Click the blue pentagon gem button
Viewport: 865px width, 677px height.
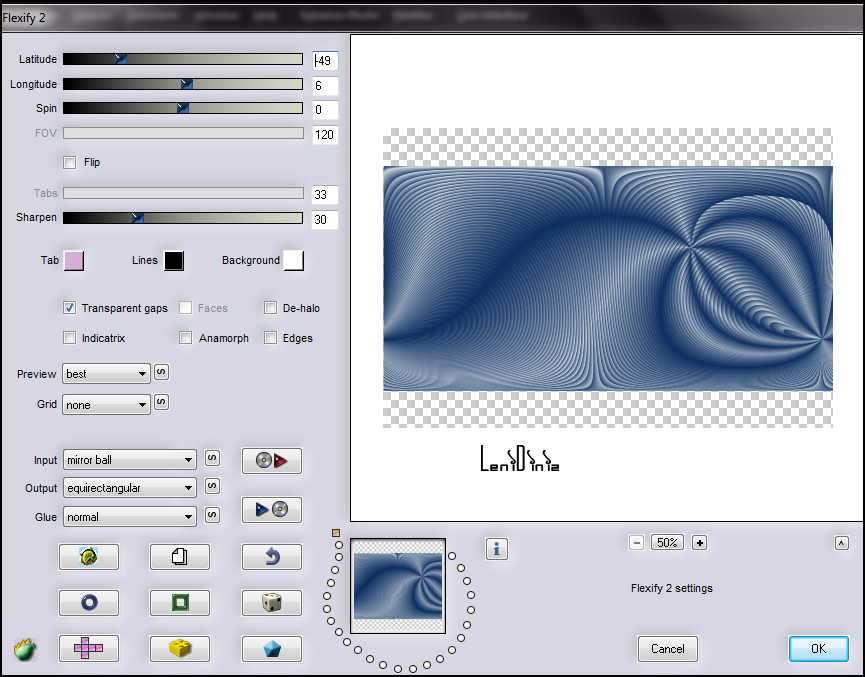(x=271, y=648)
